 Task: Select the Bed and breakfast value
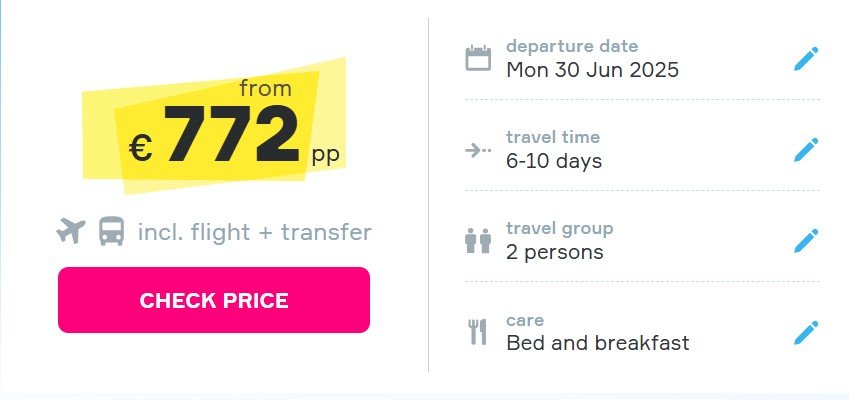pyautogui.click(x=598, y=343)
